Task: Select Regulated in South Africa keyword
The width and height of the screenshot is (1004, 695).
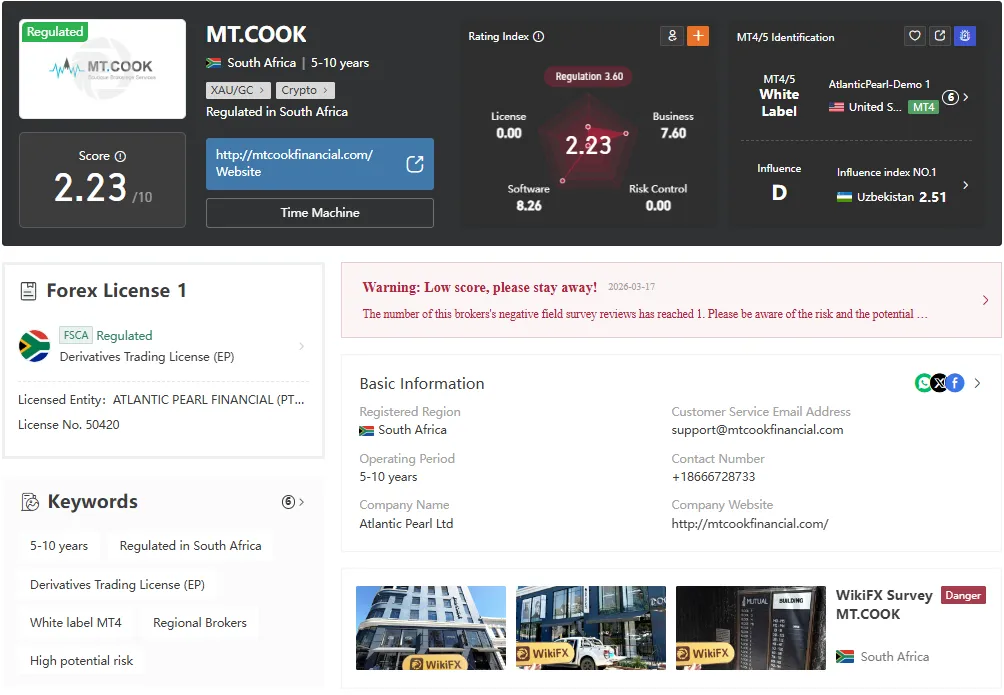Action: 190,546
